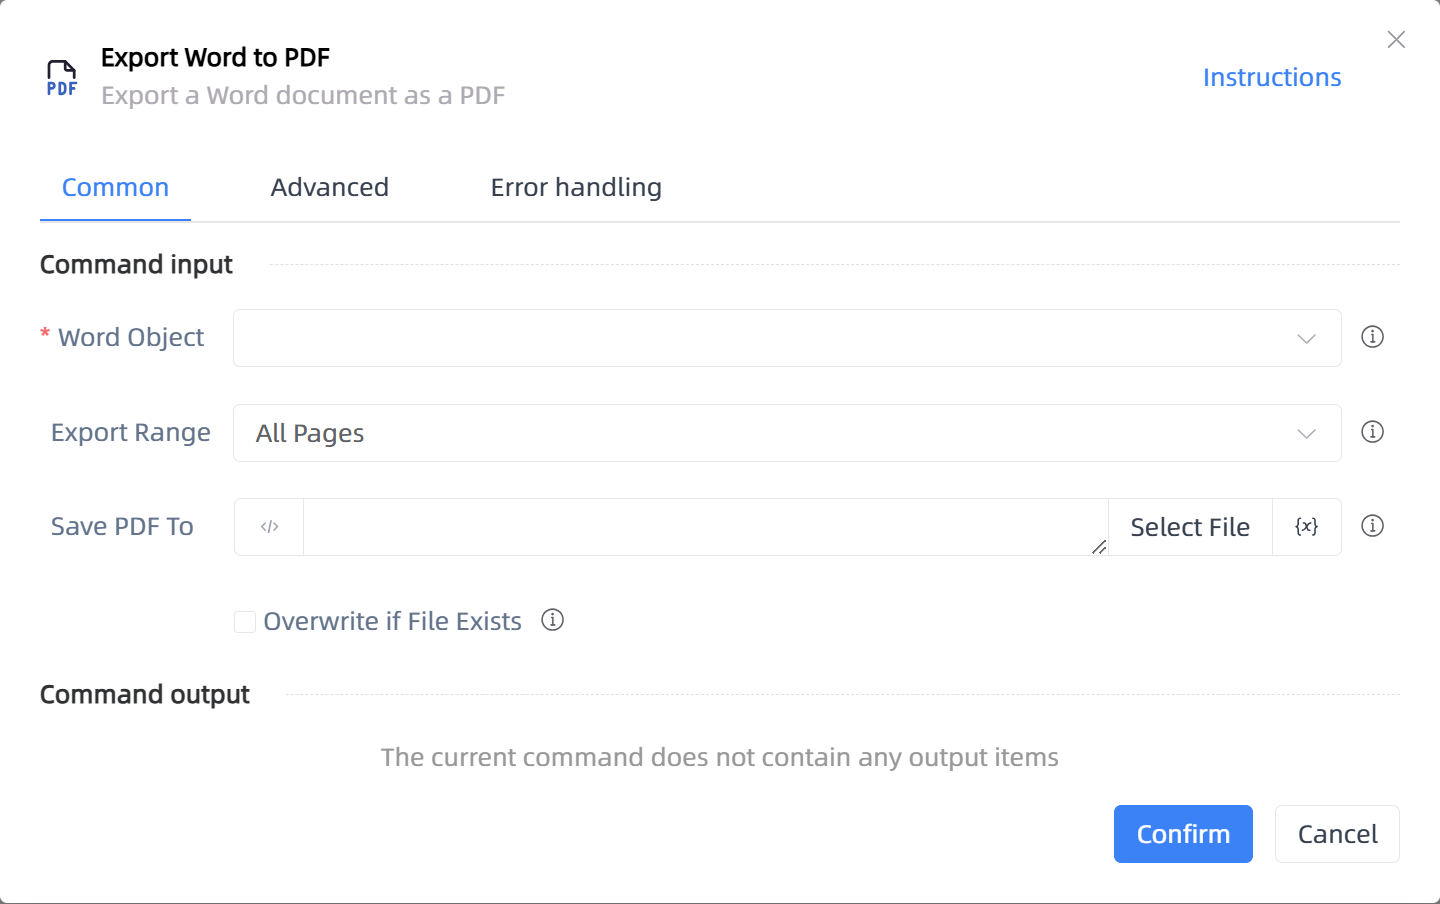Show info tooltip for Save PDF To
This screenshot has width=1440, height=904.
(1372, 526)
